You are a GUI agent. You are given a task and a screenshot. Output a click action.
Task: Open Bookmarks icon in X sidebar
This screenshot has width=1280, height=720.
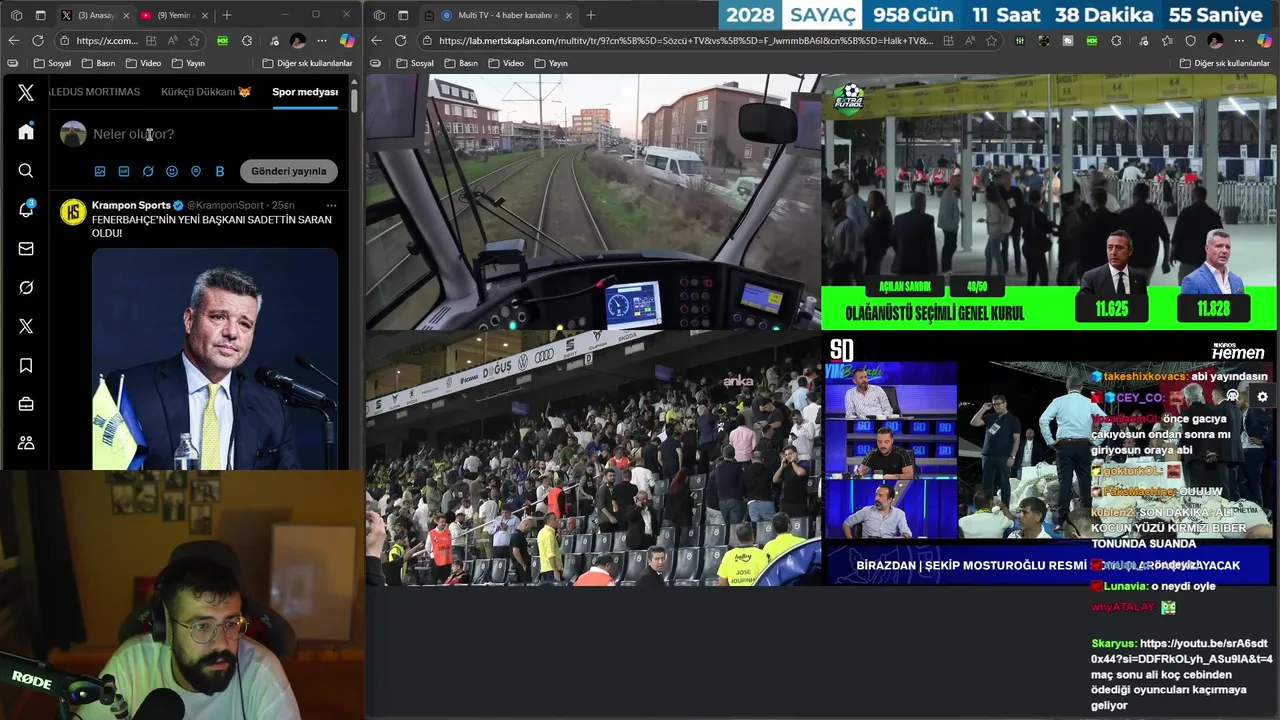[26, 366]
